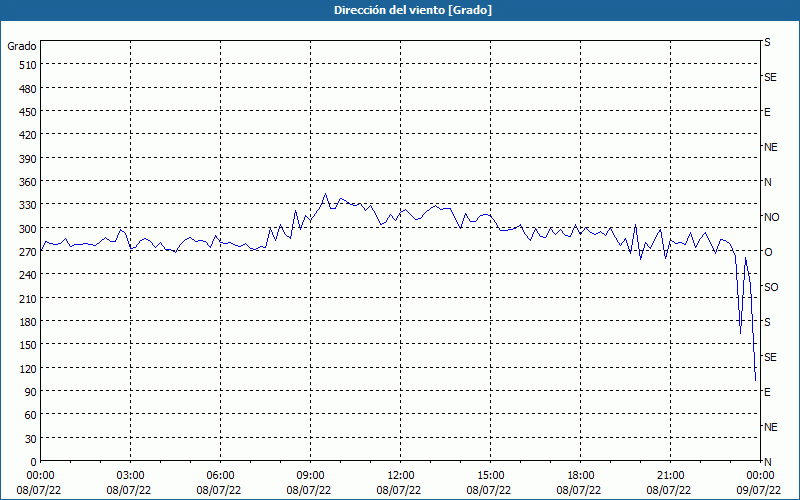Select the 0 value on the left axis
Viewport: 800px width, 500px height.
pos(34,462)
